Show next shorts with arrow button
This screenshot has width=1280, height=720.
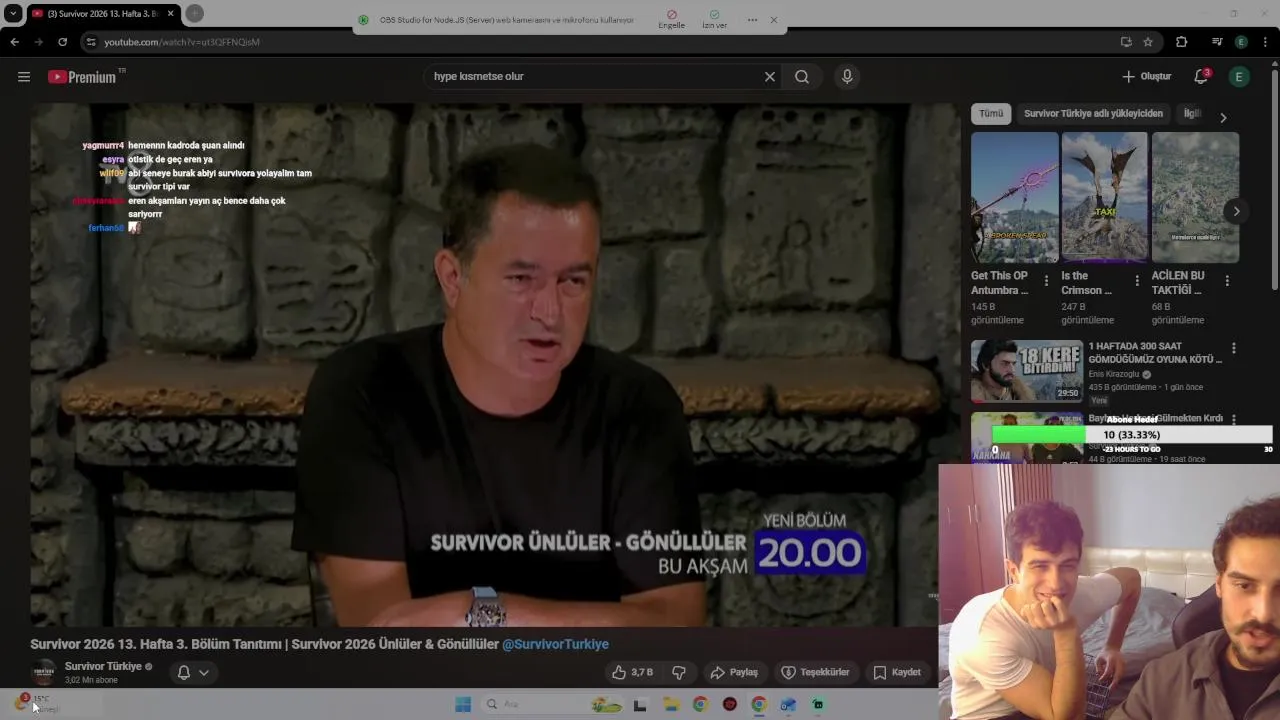(1236, 211)
